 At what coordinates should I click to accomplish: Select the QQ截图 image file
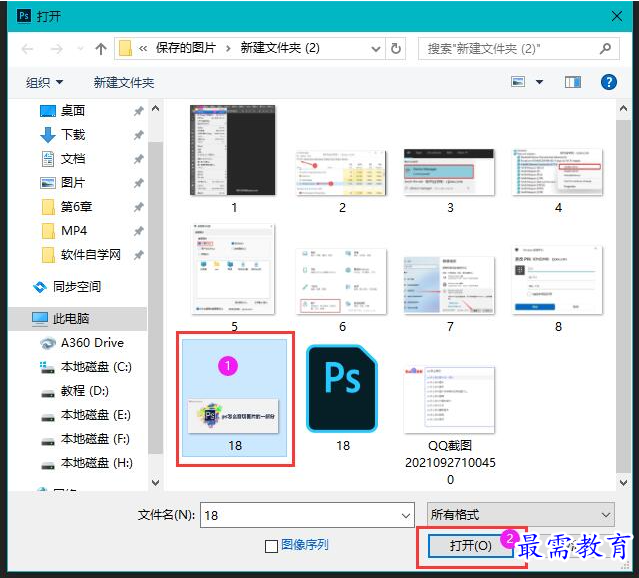(449, 400)
